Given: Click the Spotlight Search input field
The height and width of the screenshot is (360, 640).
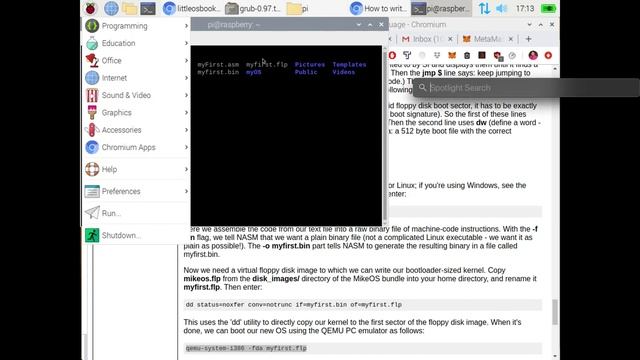Looking at the screenshot, I should click(527, 87).
